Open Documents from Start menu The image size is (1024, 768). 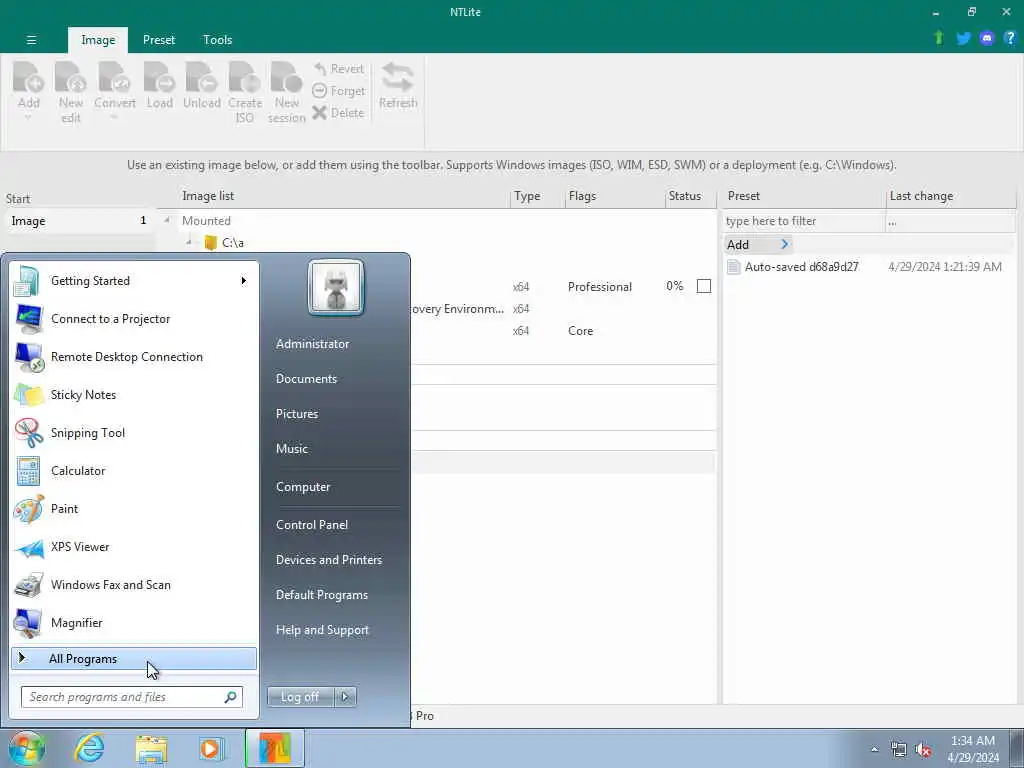pos(306,379)
